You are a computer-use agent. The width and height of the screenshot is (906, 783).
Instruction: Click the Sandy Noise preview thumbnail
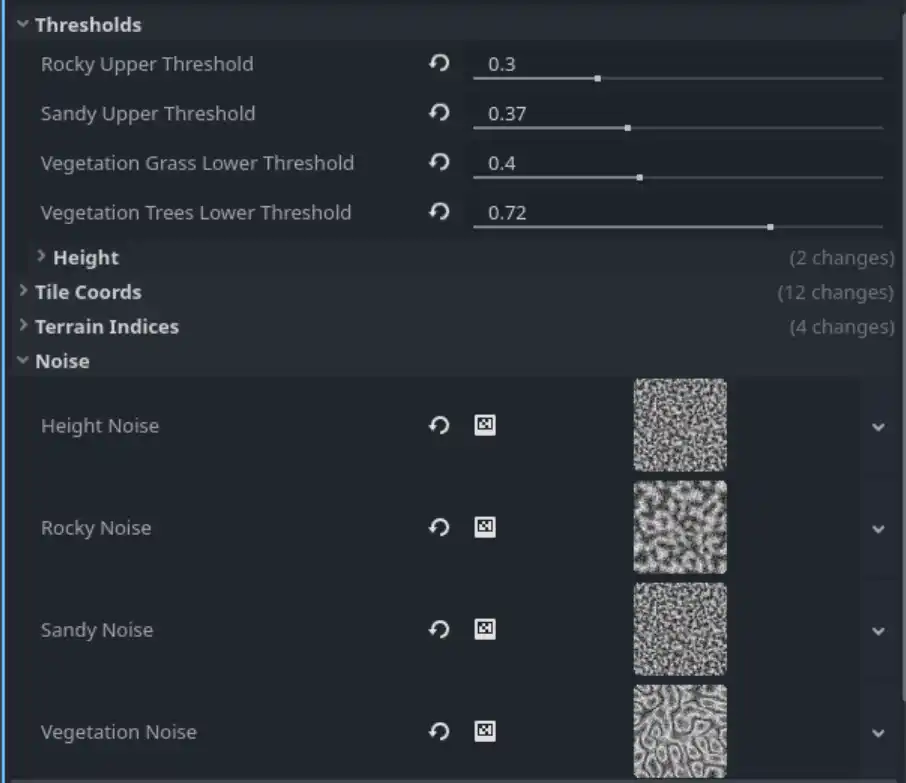680,629
